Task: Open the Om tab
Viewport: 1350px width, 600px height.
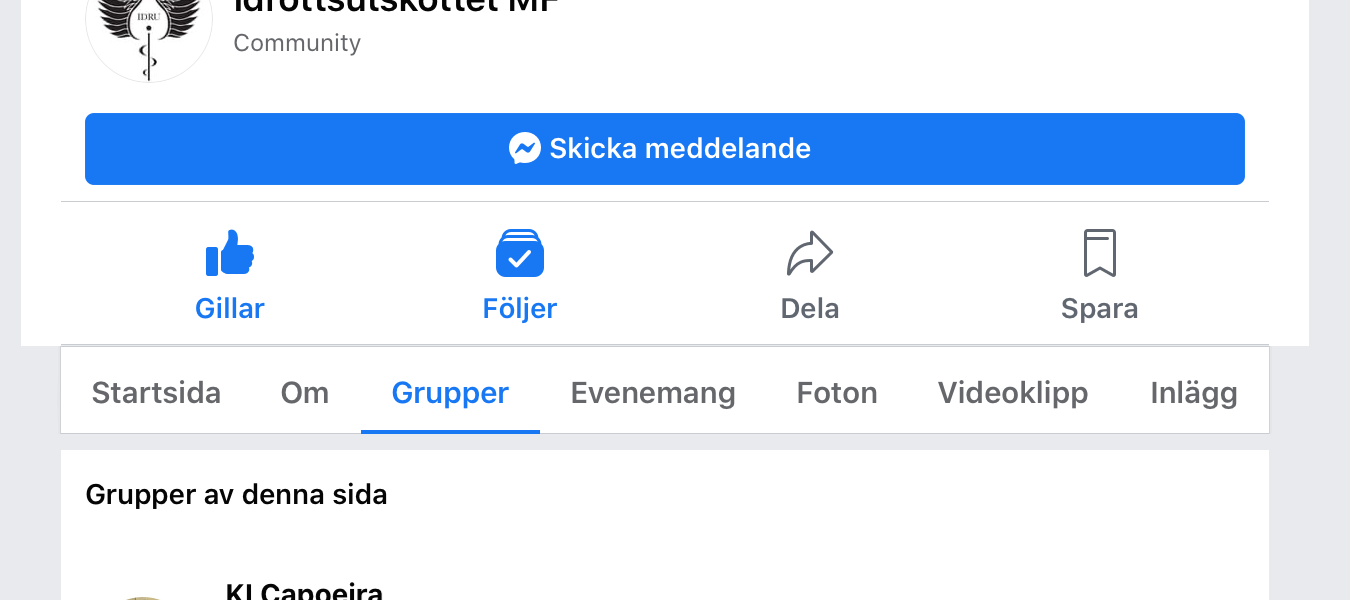Action: (305, 393)
